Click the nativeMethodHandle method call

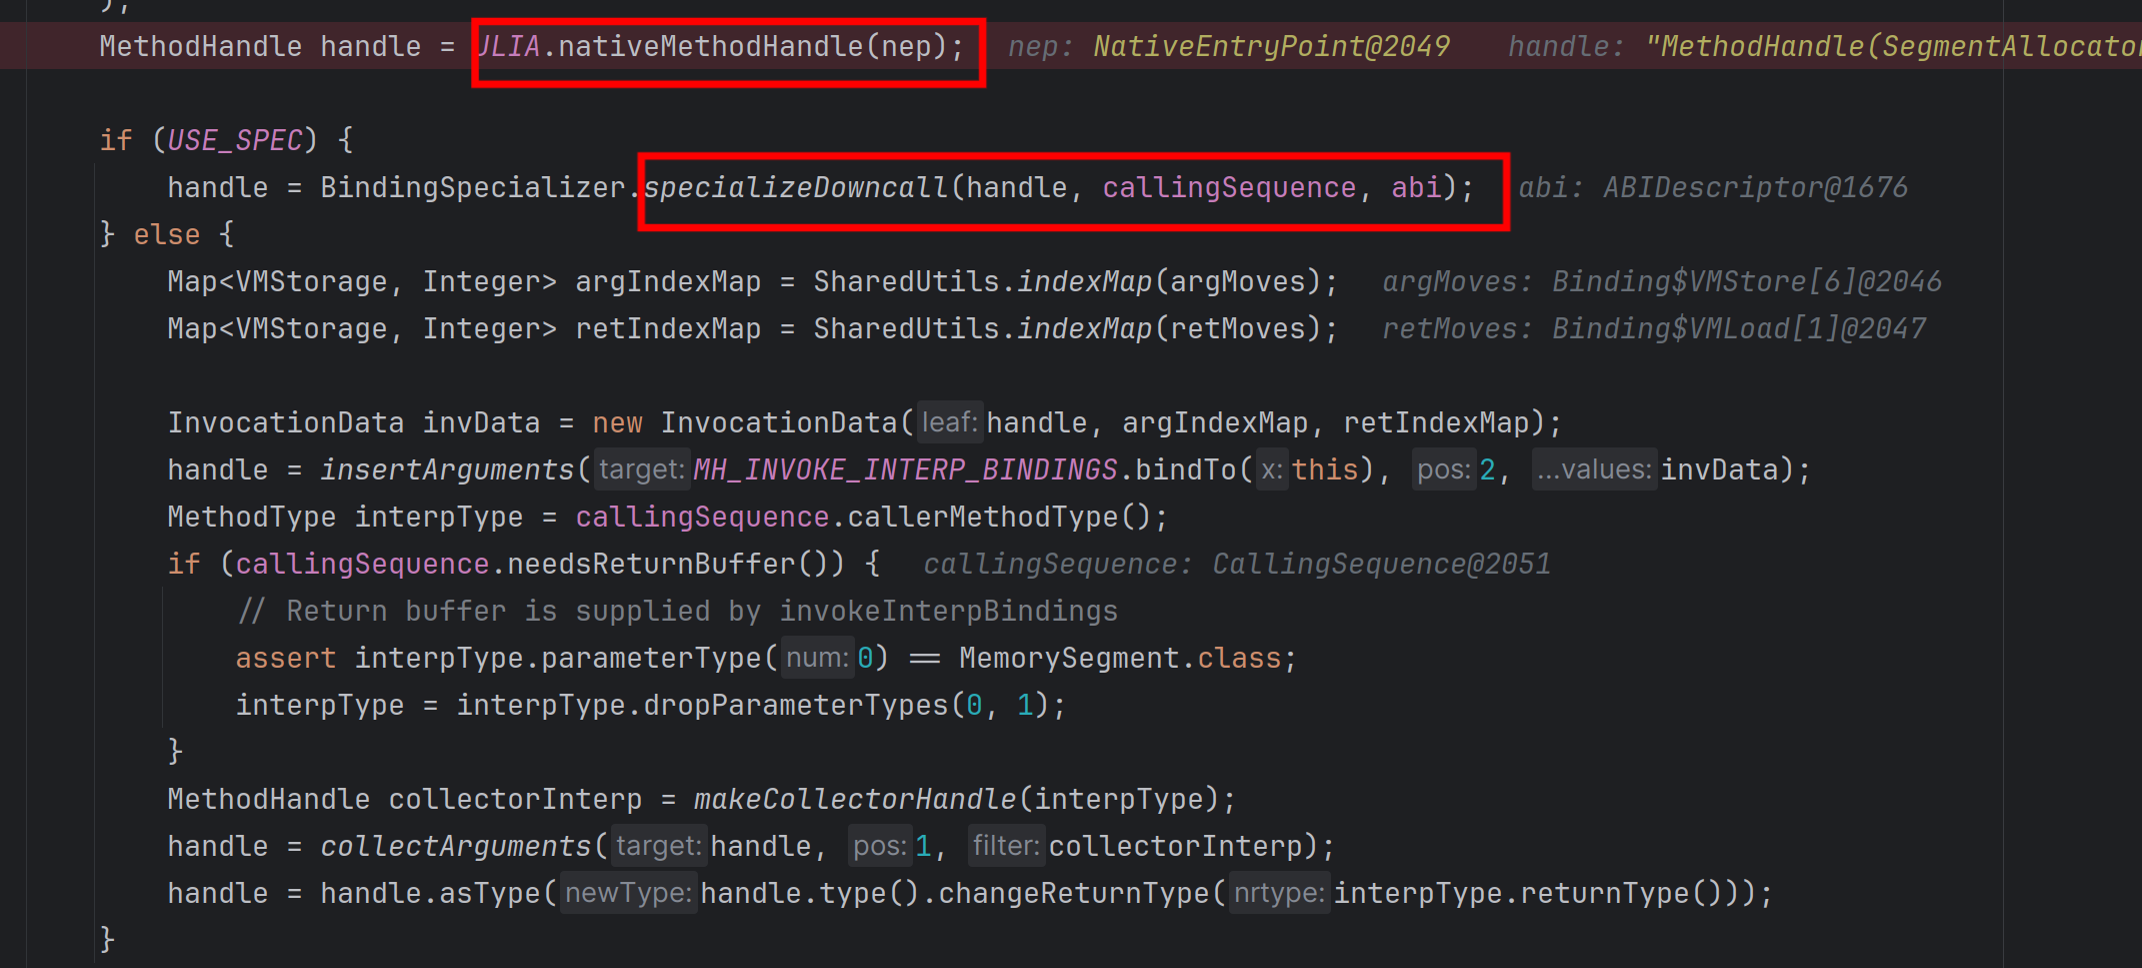pos(711,46)
